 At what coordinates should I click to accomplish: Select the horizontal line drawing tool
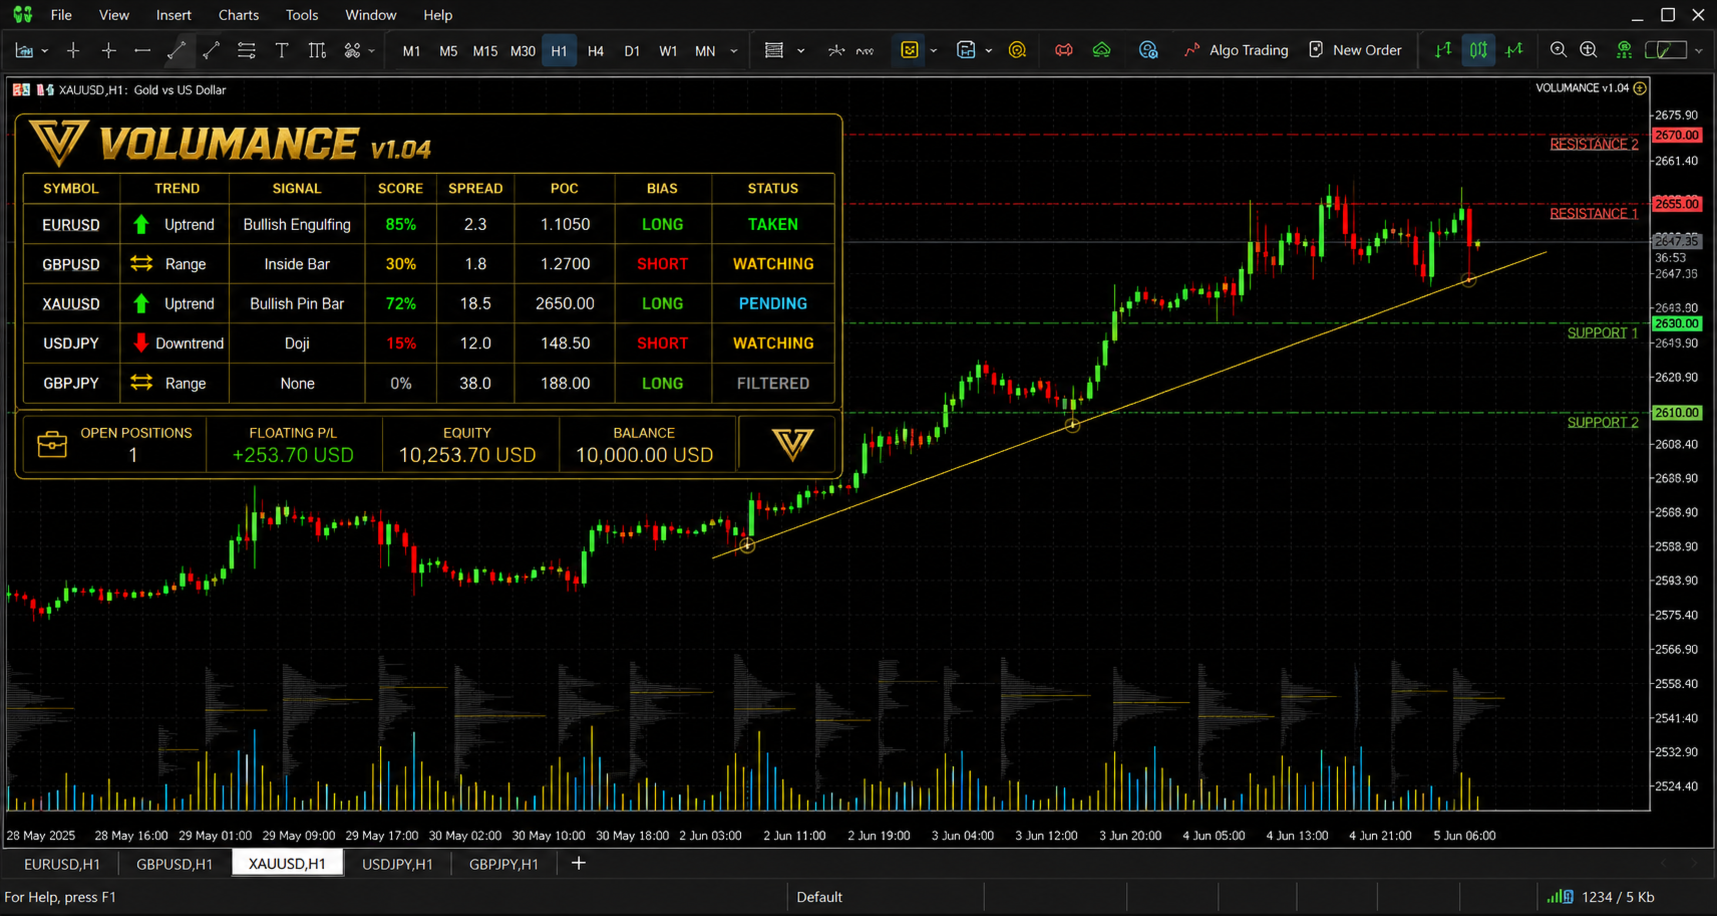point(142,50)
